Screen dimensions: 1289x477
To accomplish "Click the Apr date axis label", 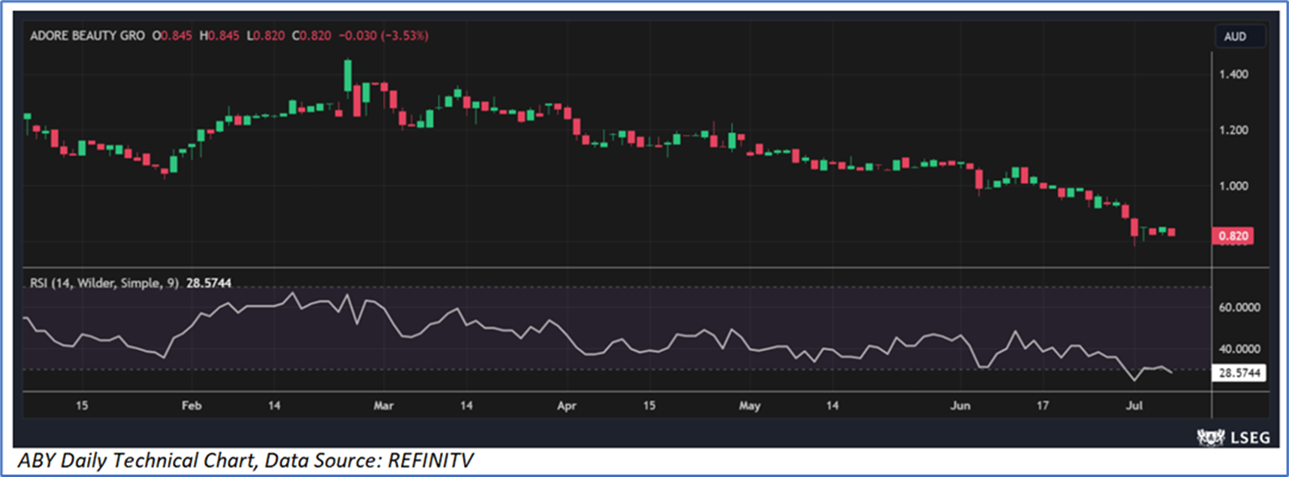I will [x=567, y=406].
